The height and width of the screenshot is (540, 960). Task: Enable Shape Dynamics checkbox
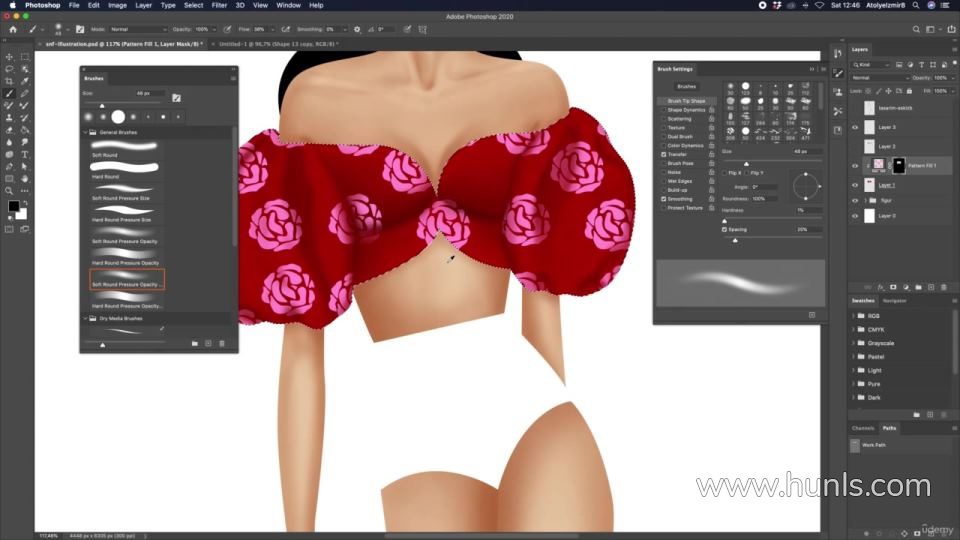coord(664,110)
